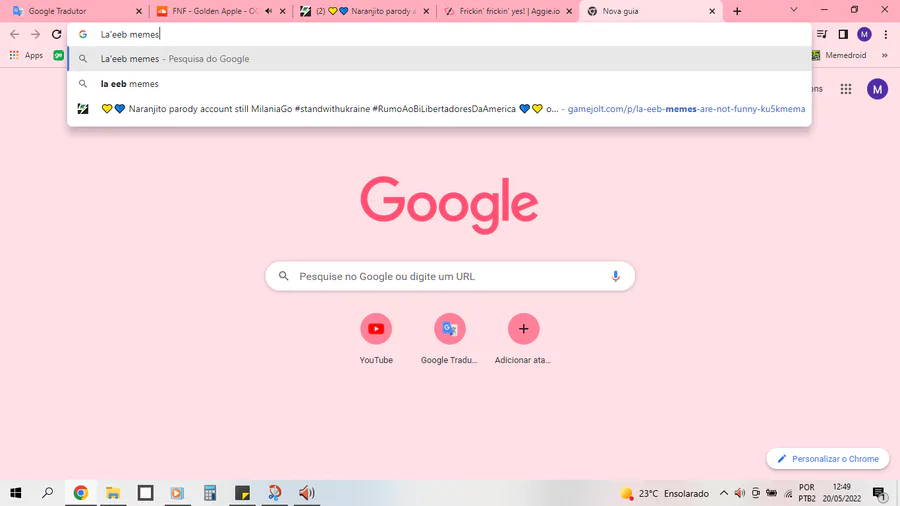Click Personalizar o Chrome button
The image size is (900, 506).
tap(828, 458)
